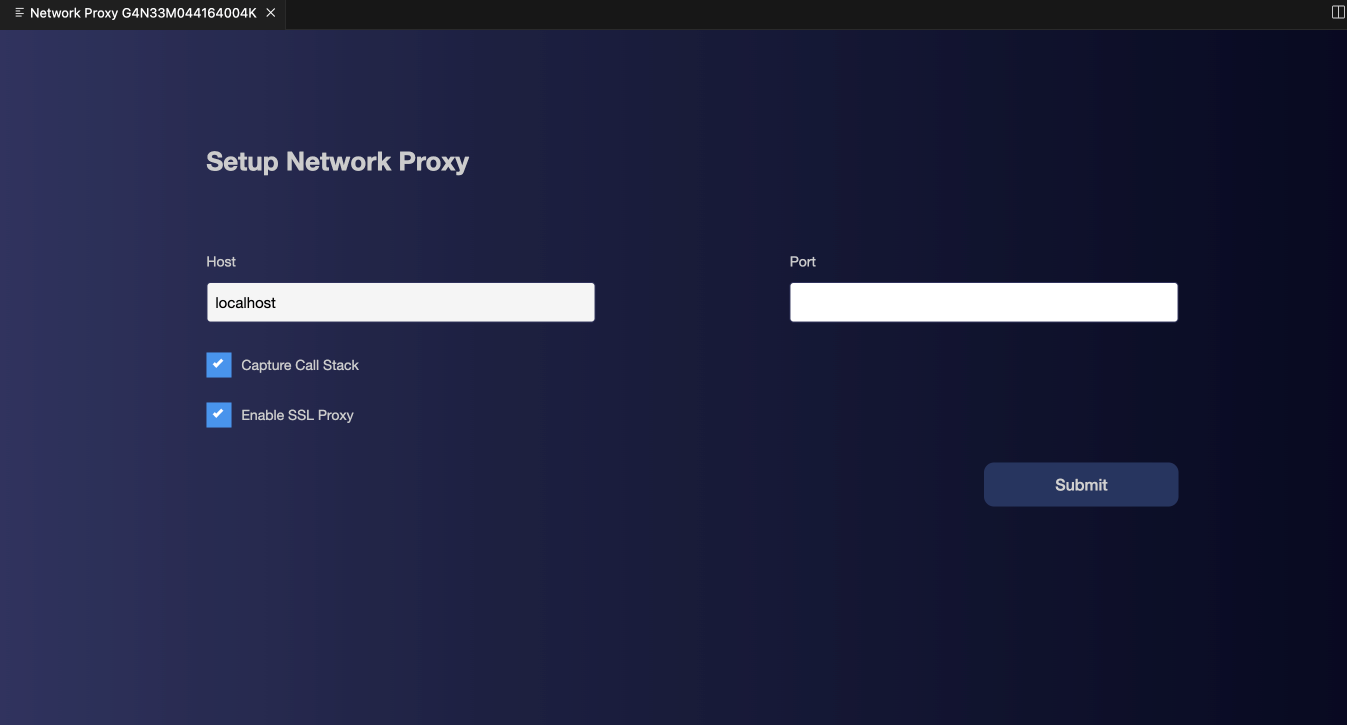Click the Setup Network Proxy heading
The height and width of the screenshot is (725, 1347).
(337, 161)
